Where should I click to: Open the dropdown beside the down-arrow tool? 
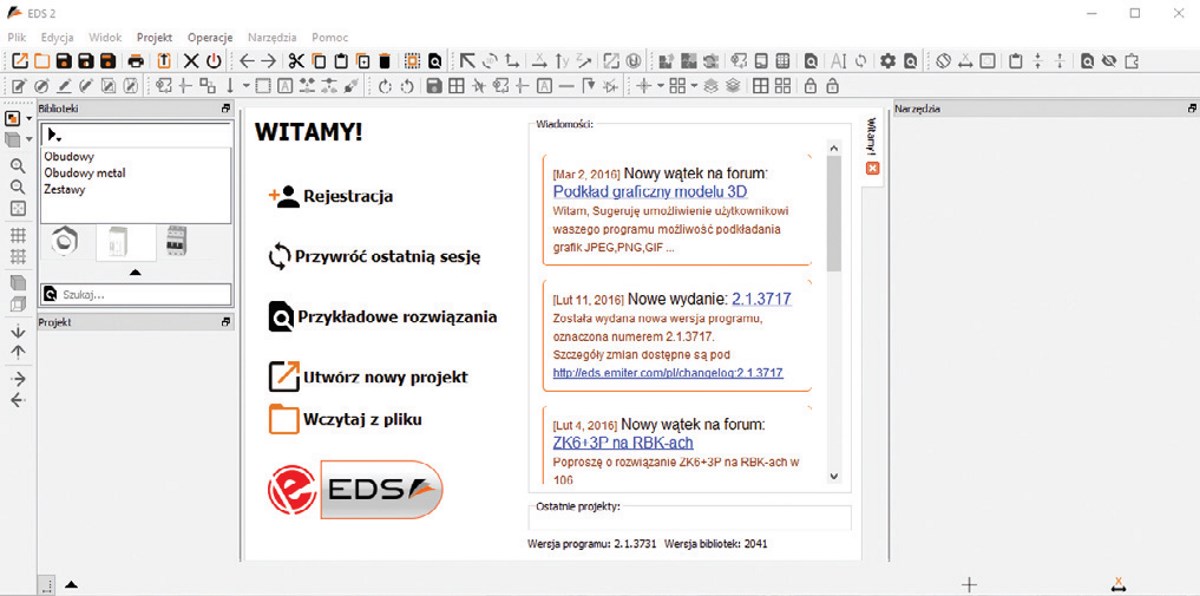[x=246, y=86]
